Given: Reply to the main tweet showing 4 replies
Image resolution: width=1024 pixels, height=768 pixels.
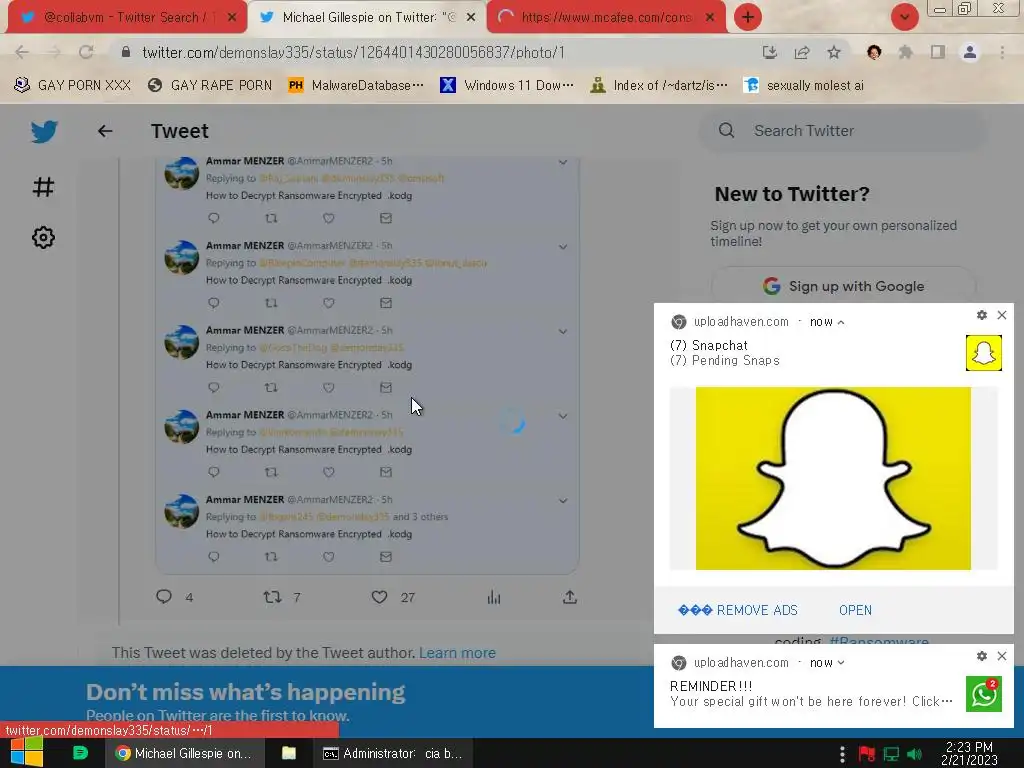Looking at the screenshot, I should pos(164,596).
